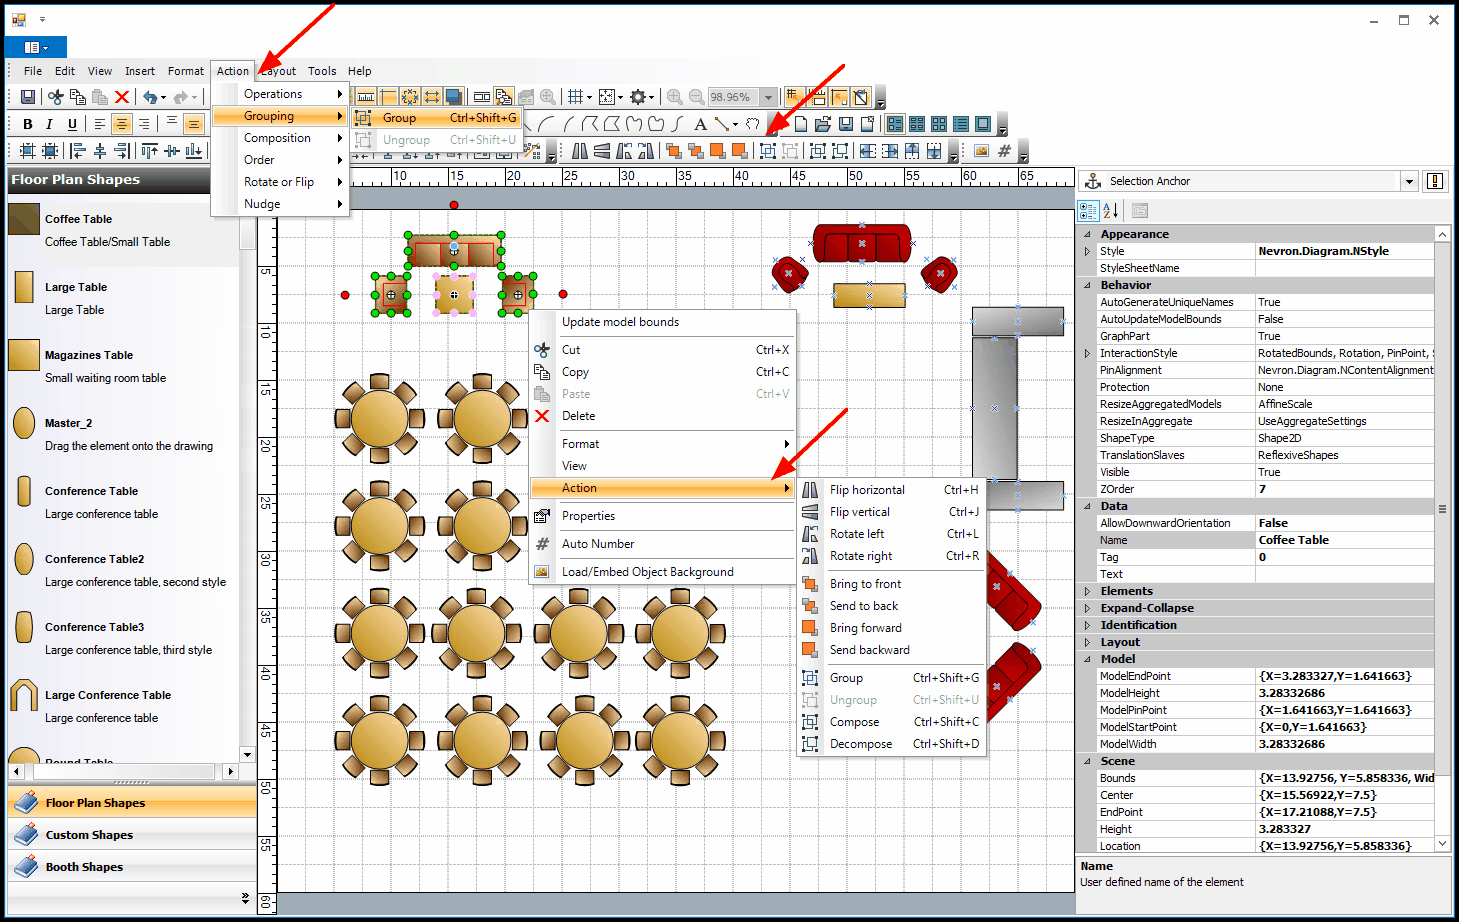Toggle Categorized view in property grid
The image size is (1459, 922).
[x=1088, y=210]
